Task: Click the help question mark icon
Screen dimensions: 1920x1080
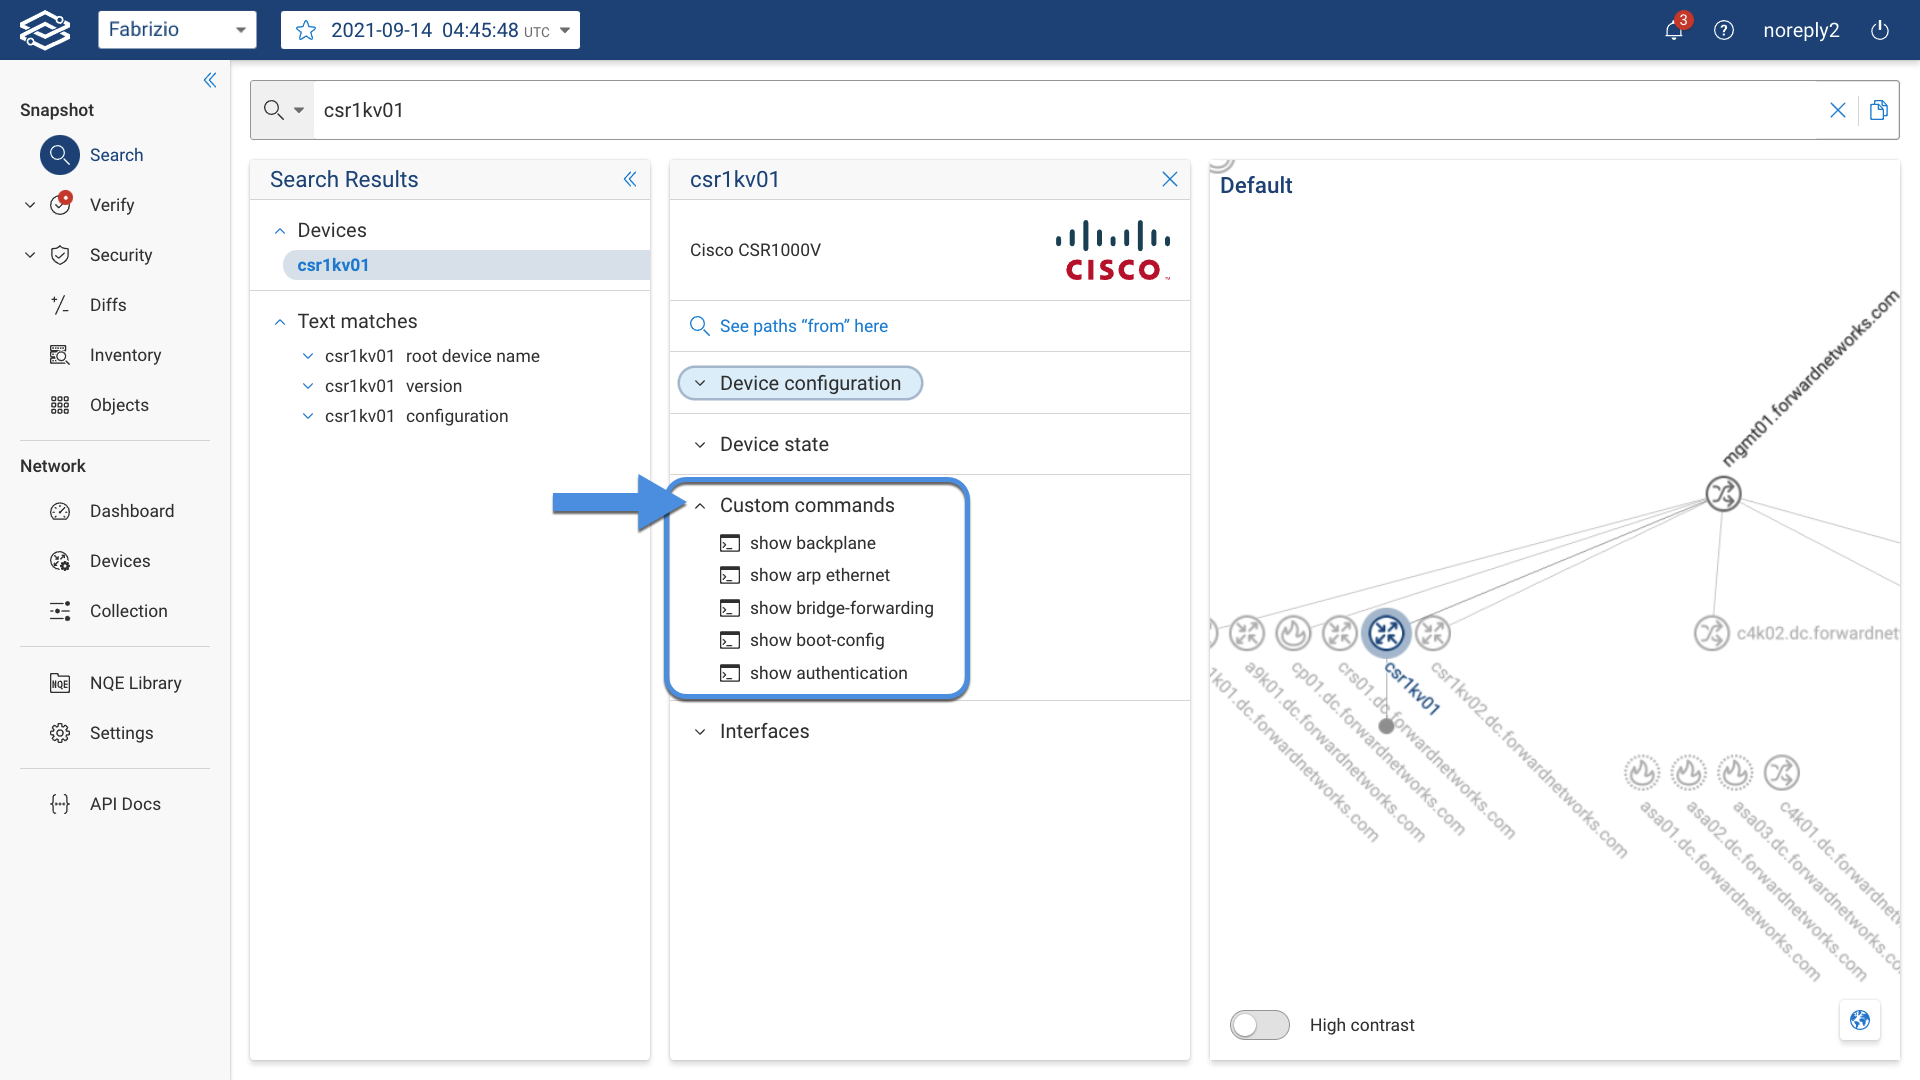Action: [1723, 30]
